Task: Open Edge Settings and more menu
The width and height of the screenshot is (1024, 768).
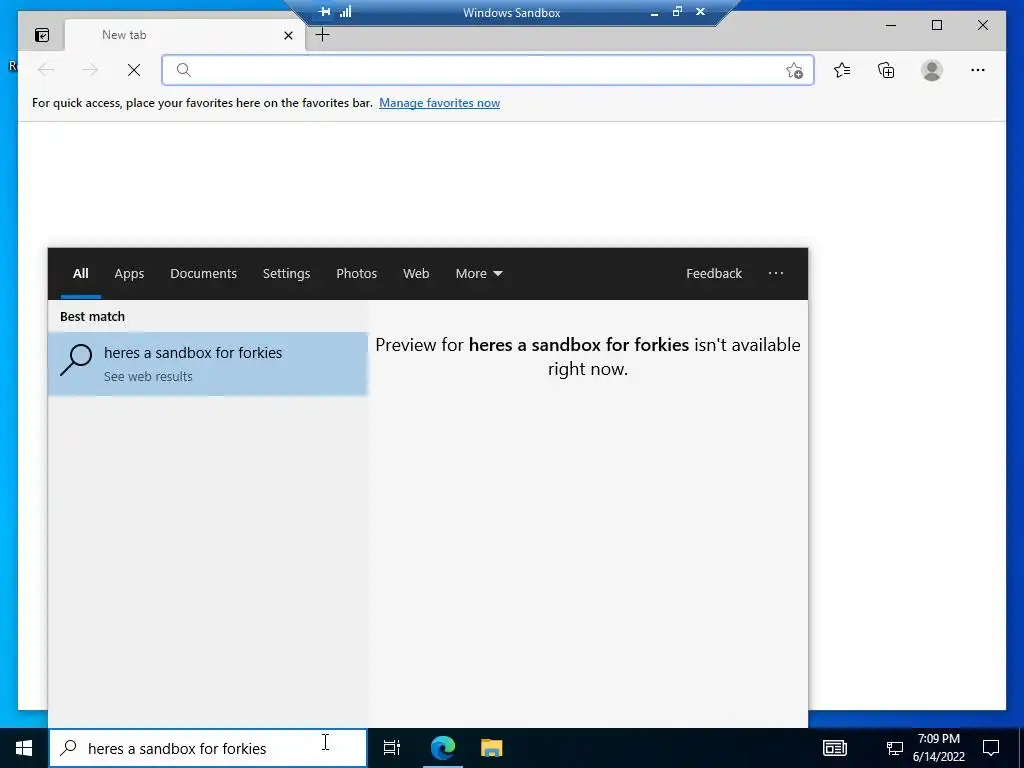Action: 978,70
